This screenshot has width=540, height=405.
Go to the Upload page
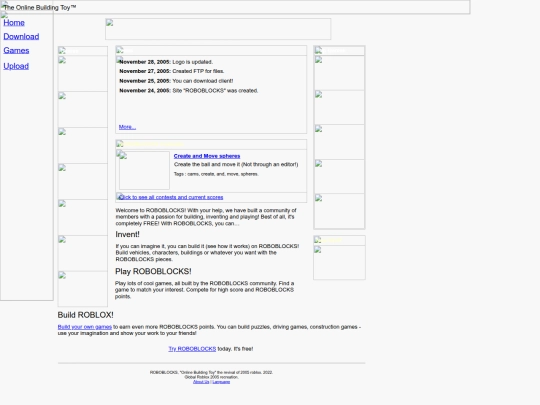pyautogui.click(x=16, y=66)
